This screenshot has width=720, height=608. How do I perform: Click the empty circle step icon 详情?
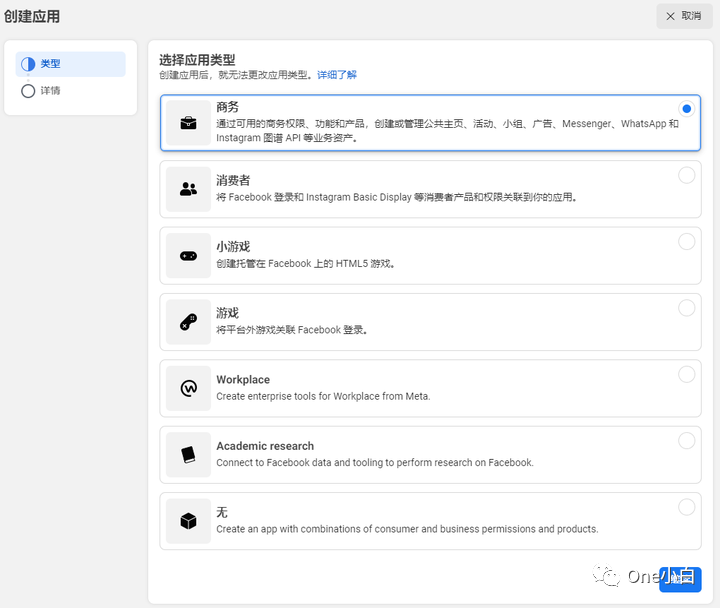pyautogui.click(x=28, y=91)
